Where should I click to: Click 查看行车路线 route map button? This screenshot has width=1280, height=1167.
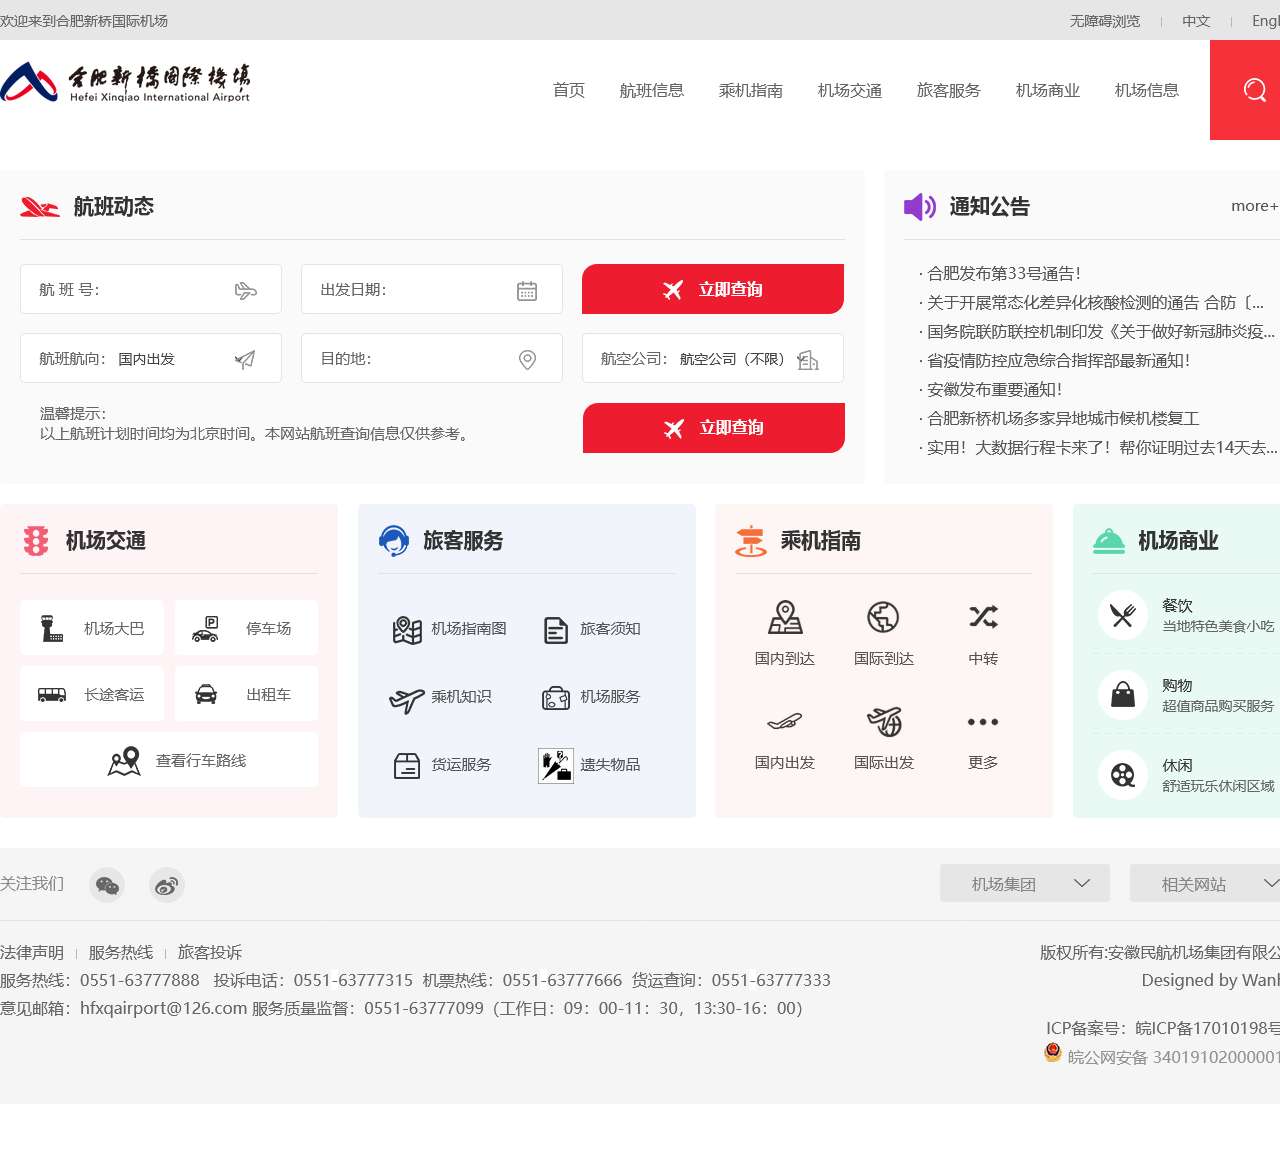tap(169, 760)
